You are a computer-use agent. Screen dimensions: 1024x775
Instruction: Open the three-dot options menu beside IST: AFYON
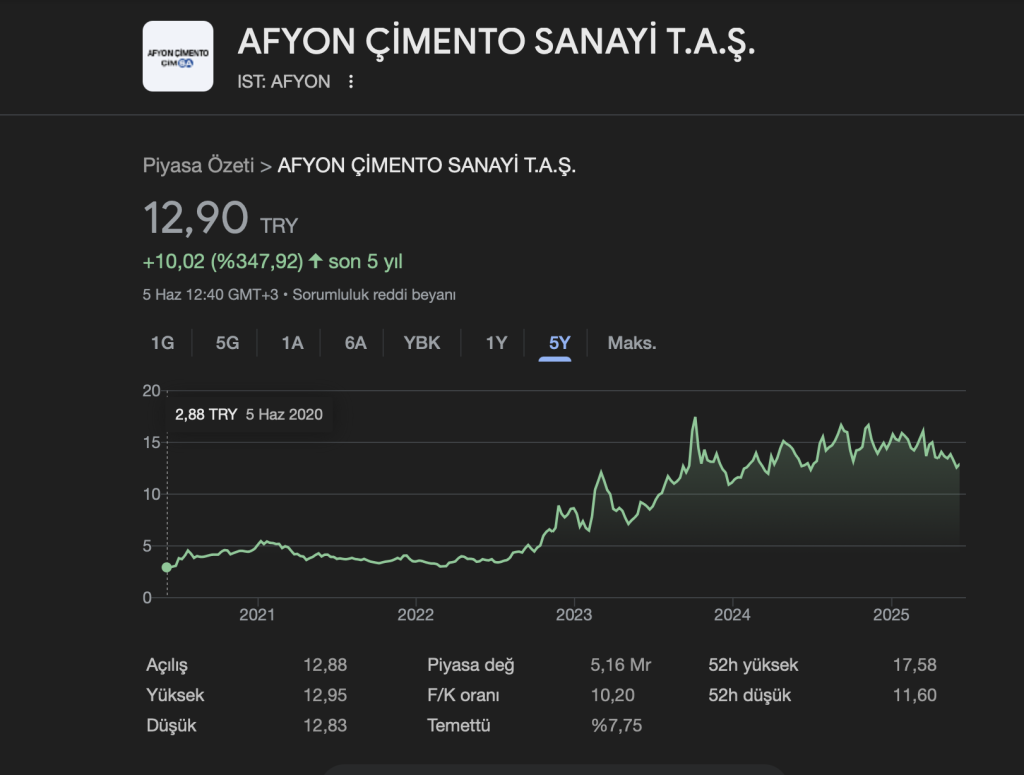tap(350, 82)
